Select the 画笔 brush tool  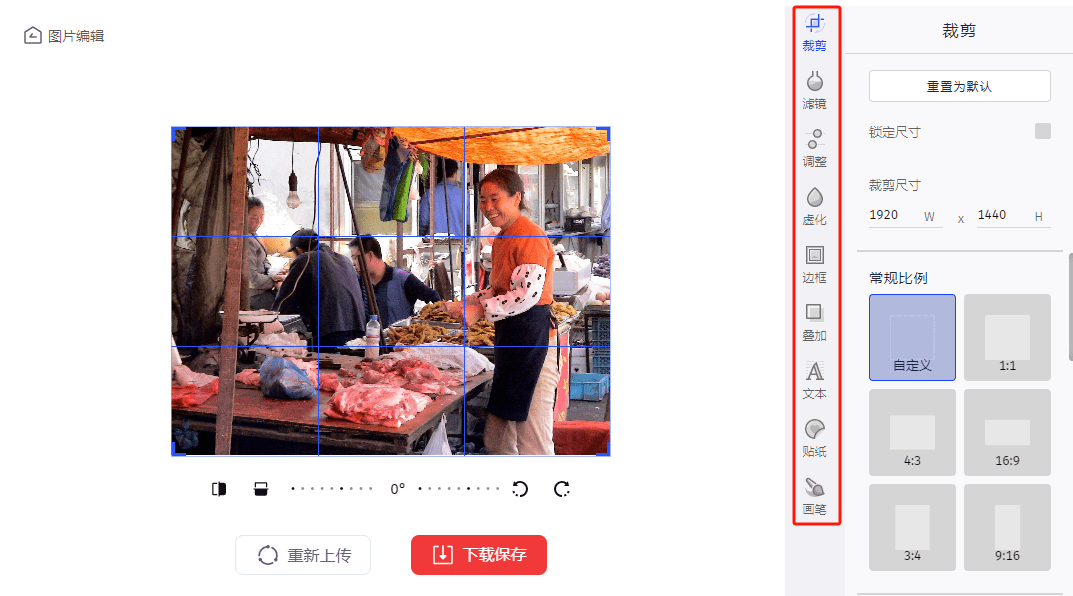tap(814, 496)
